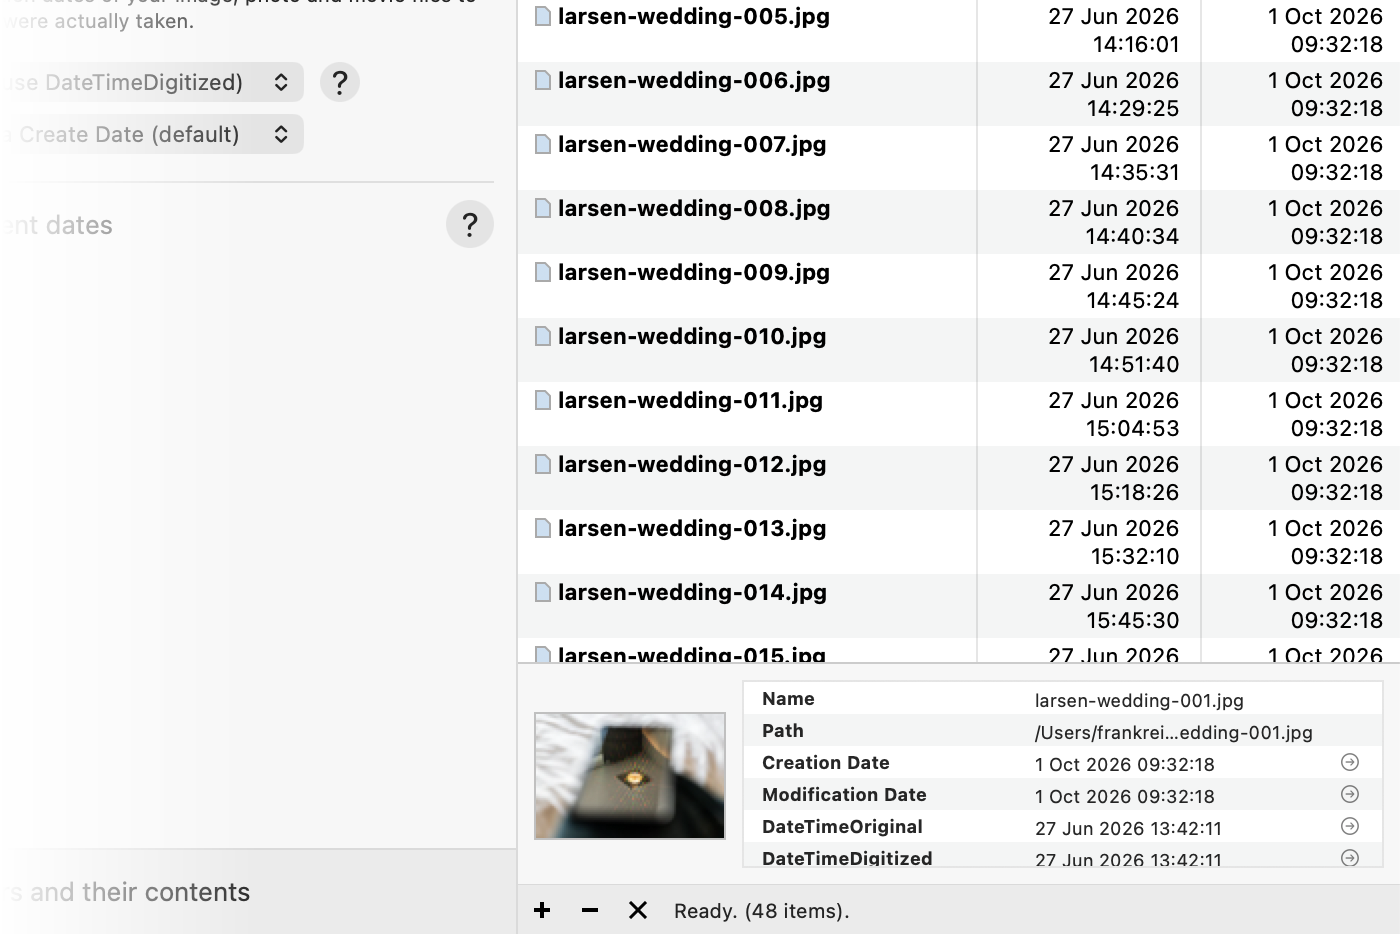
Task: Click DateTimeOriginal value 27 Jun 2026 13:42:11
Action: 1128,828
